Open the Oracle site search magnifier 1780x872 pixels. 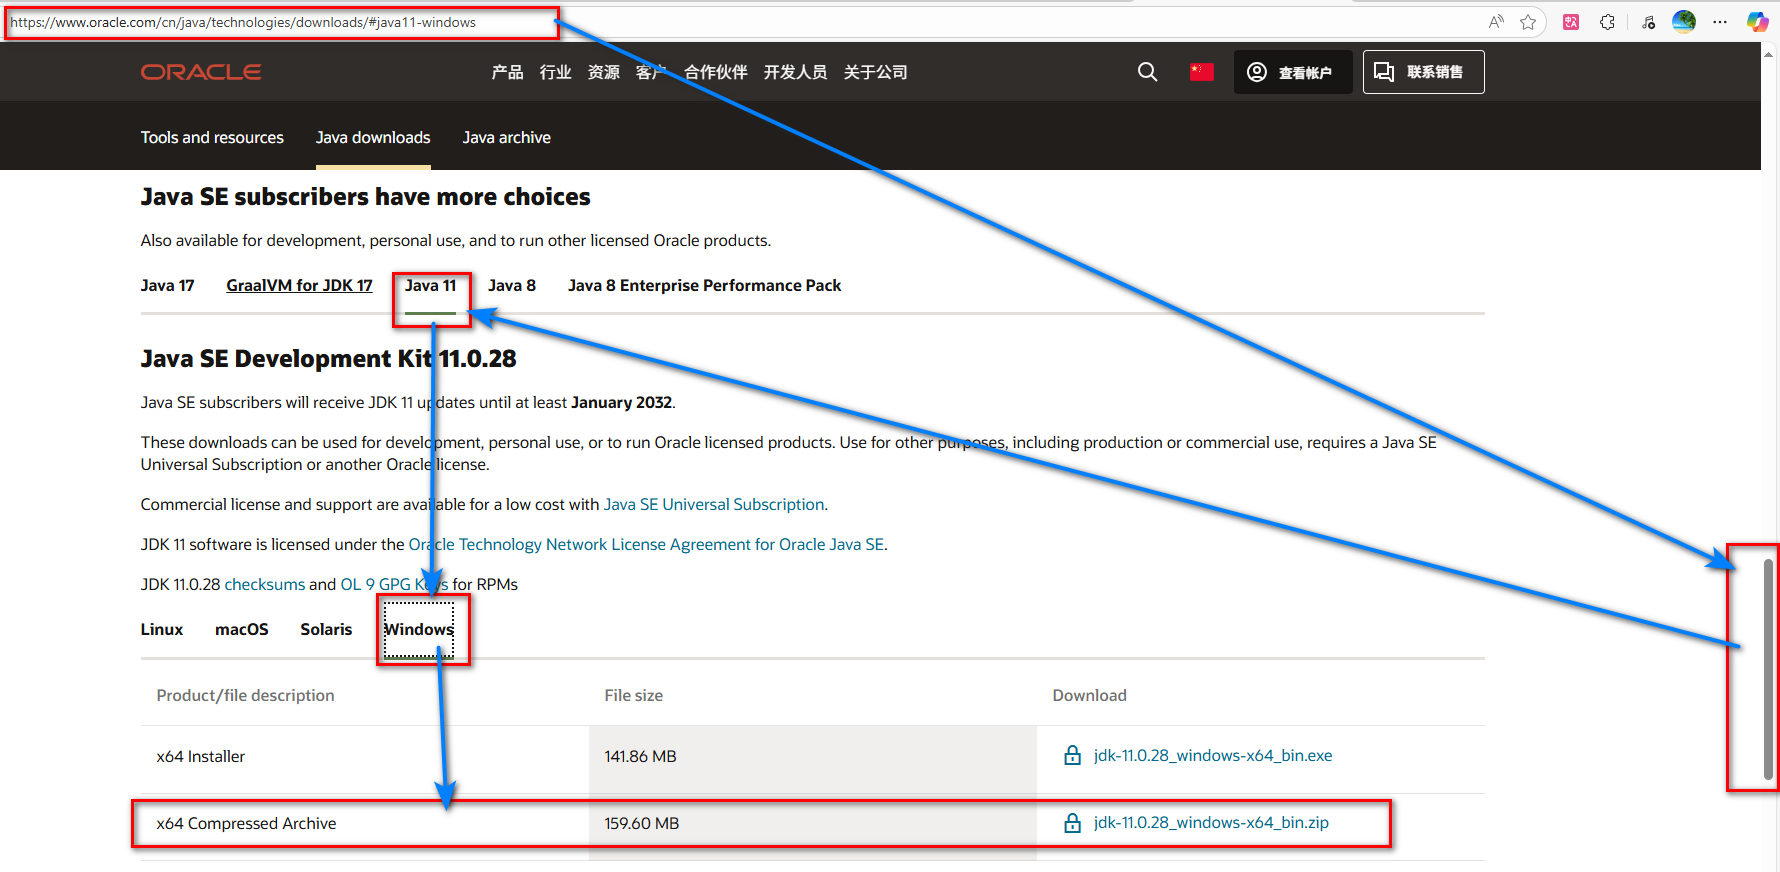tap(1148, 72)
